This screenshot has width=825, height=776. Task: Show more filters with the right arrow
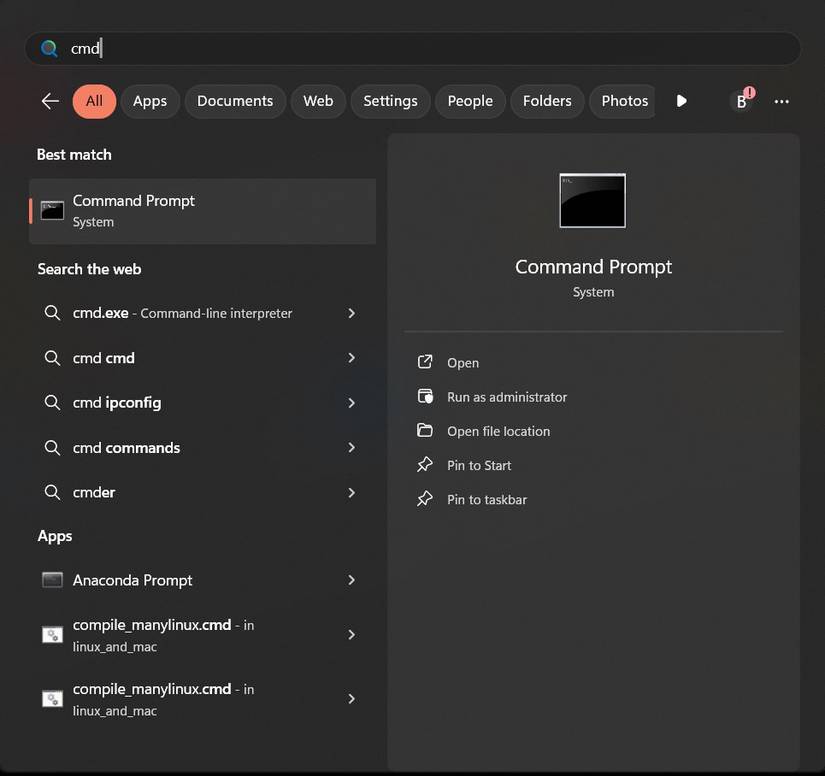[x=681, y=101]
